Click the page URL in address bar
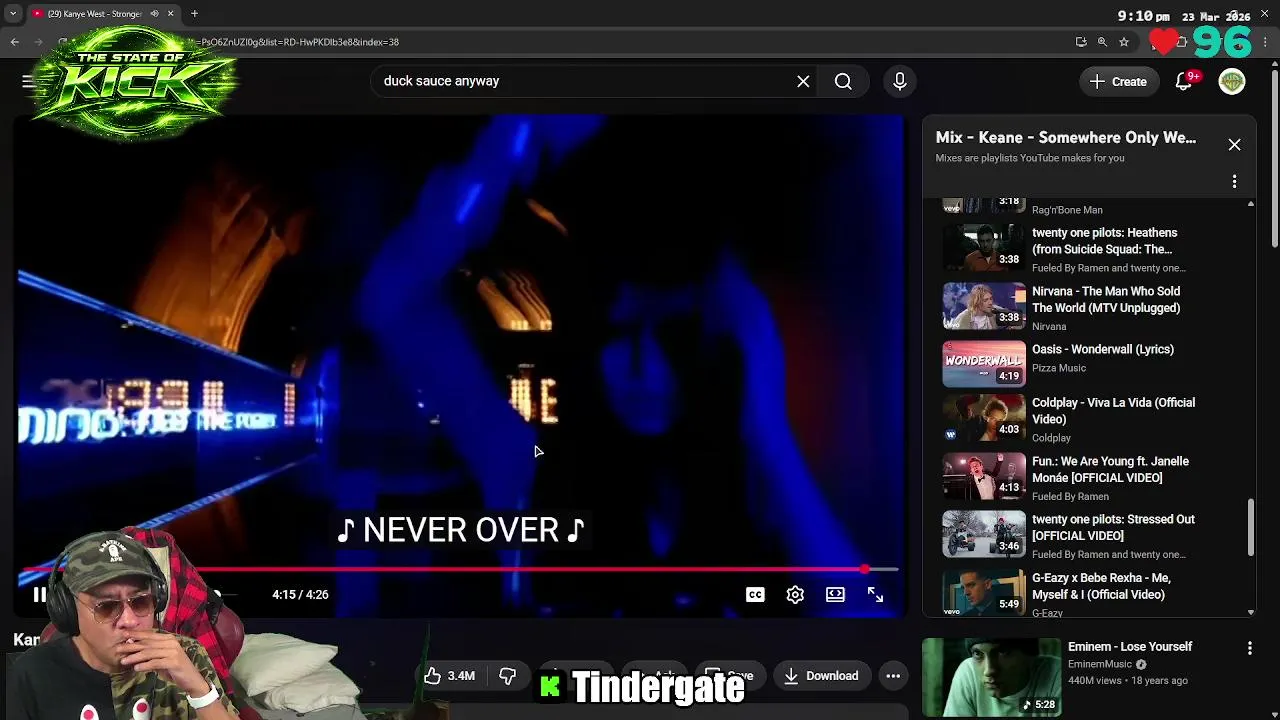This screenshot has width=1280, height=720. [x=300, y=42]
